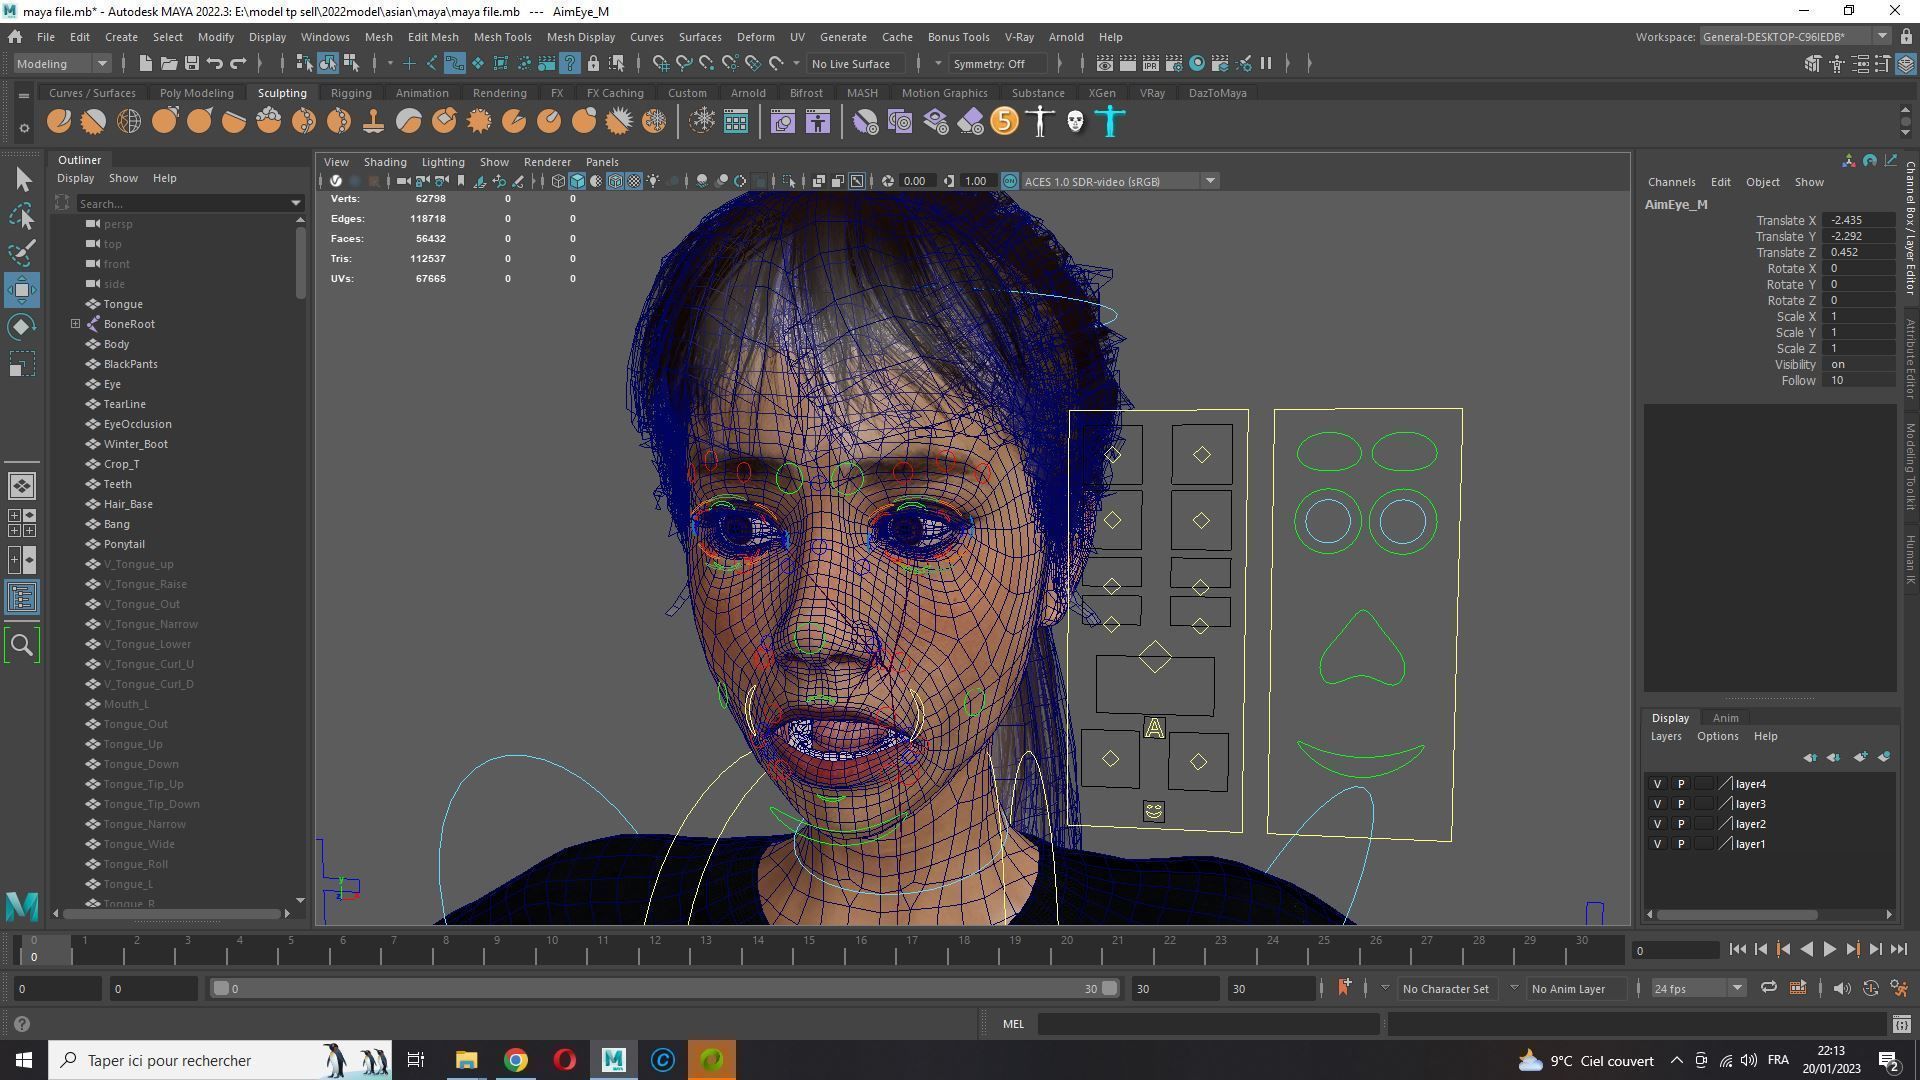Toggle visibility V of layer1
This screenshot has width=1920, height=1080.
pos(1657,844)
